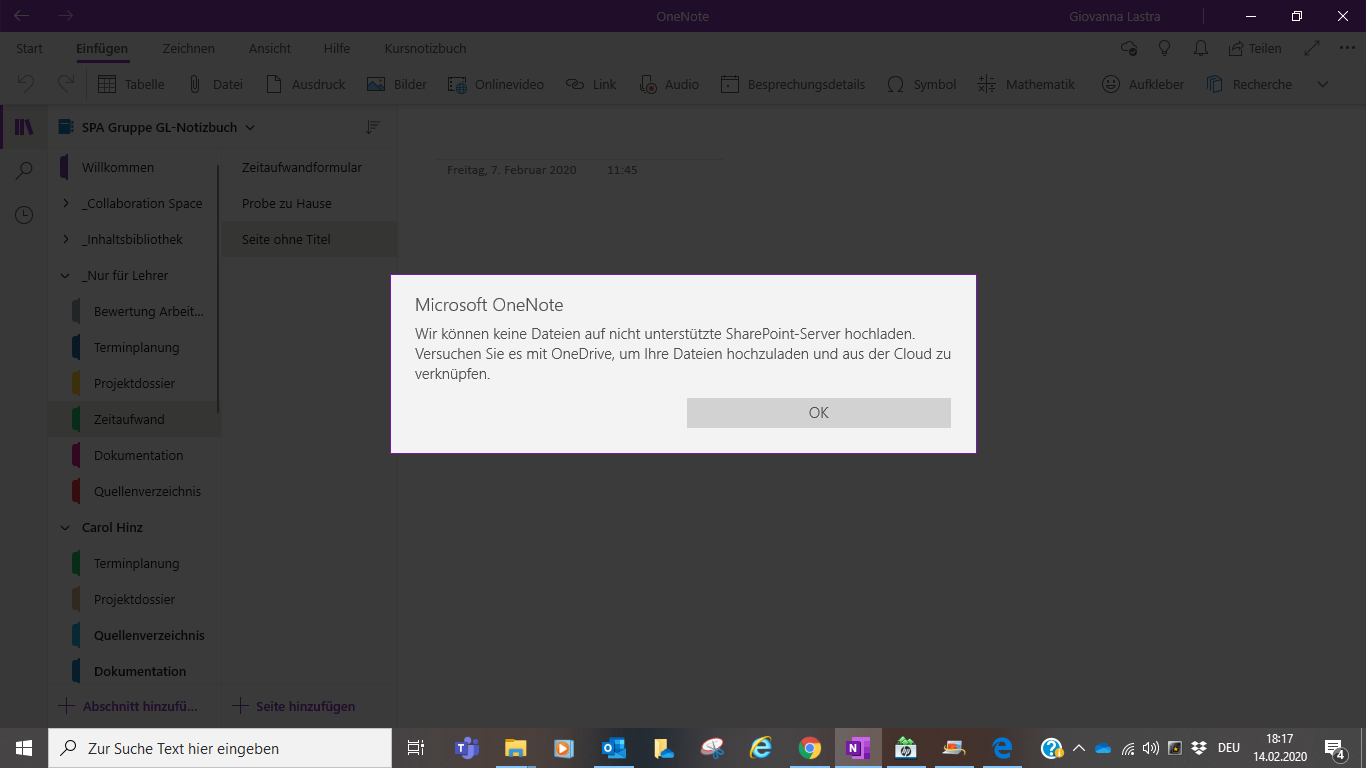Insert pictures with Bilder
Screen dimensions: 1366x768
pyautogui.click(x=397, y=85)
